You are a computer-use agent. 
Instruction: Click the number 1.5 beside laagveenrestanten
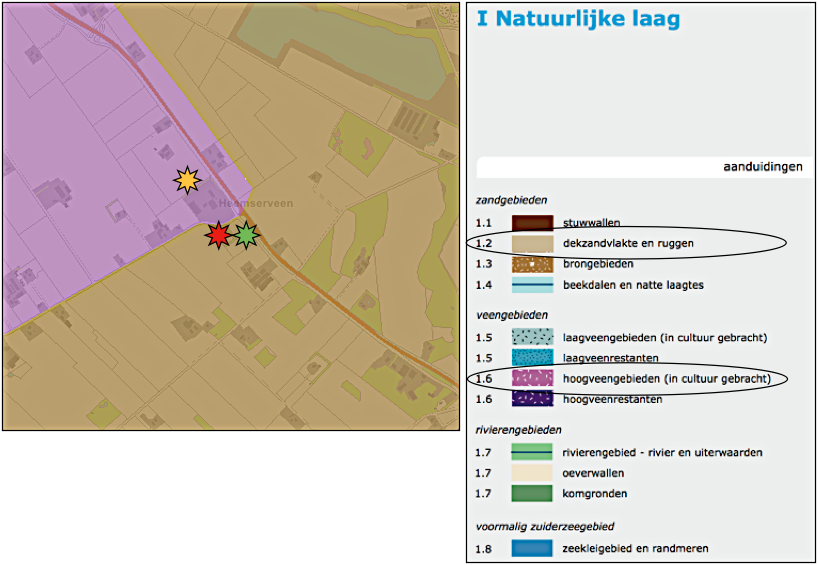[484, 358]
